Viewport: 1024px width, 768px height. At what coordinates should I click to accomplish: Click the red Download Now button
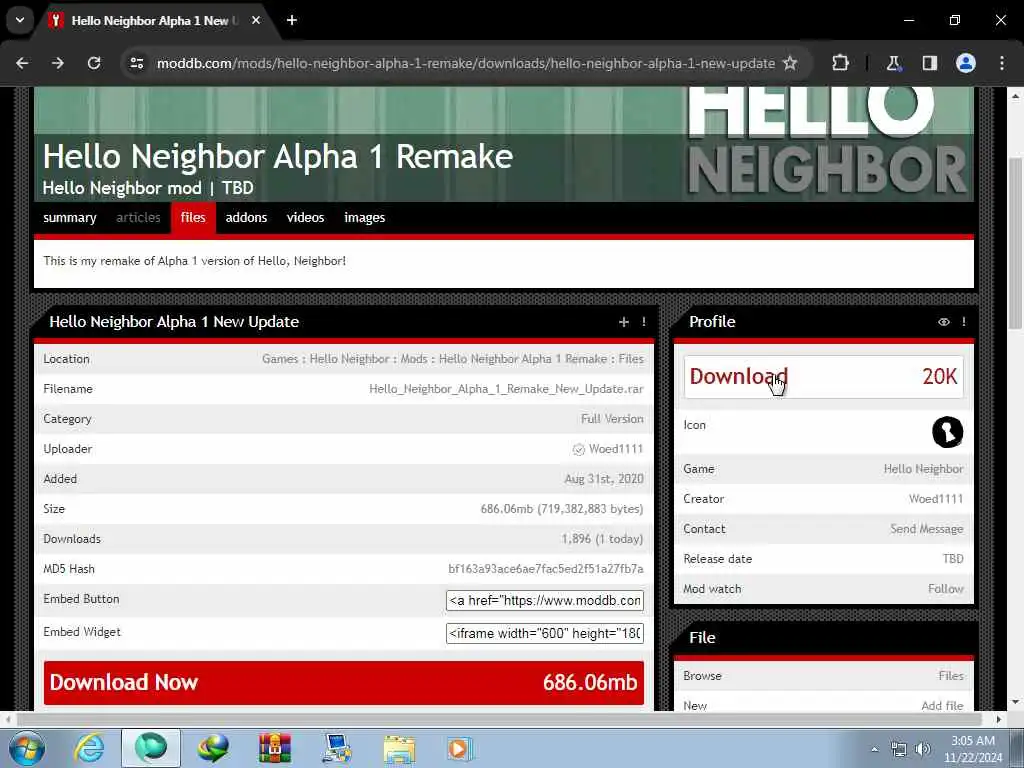tap(344, 682)
